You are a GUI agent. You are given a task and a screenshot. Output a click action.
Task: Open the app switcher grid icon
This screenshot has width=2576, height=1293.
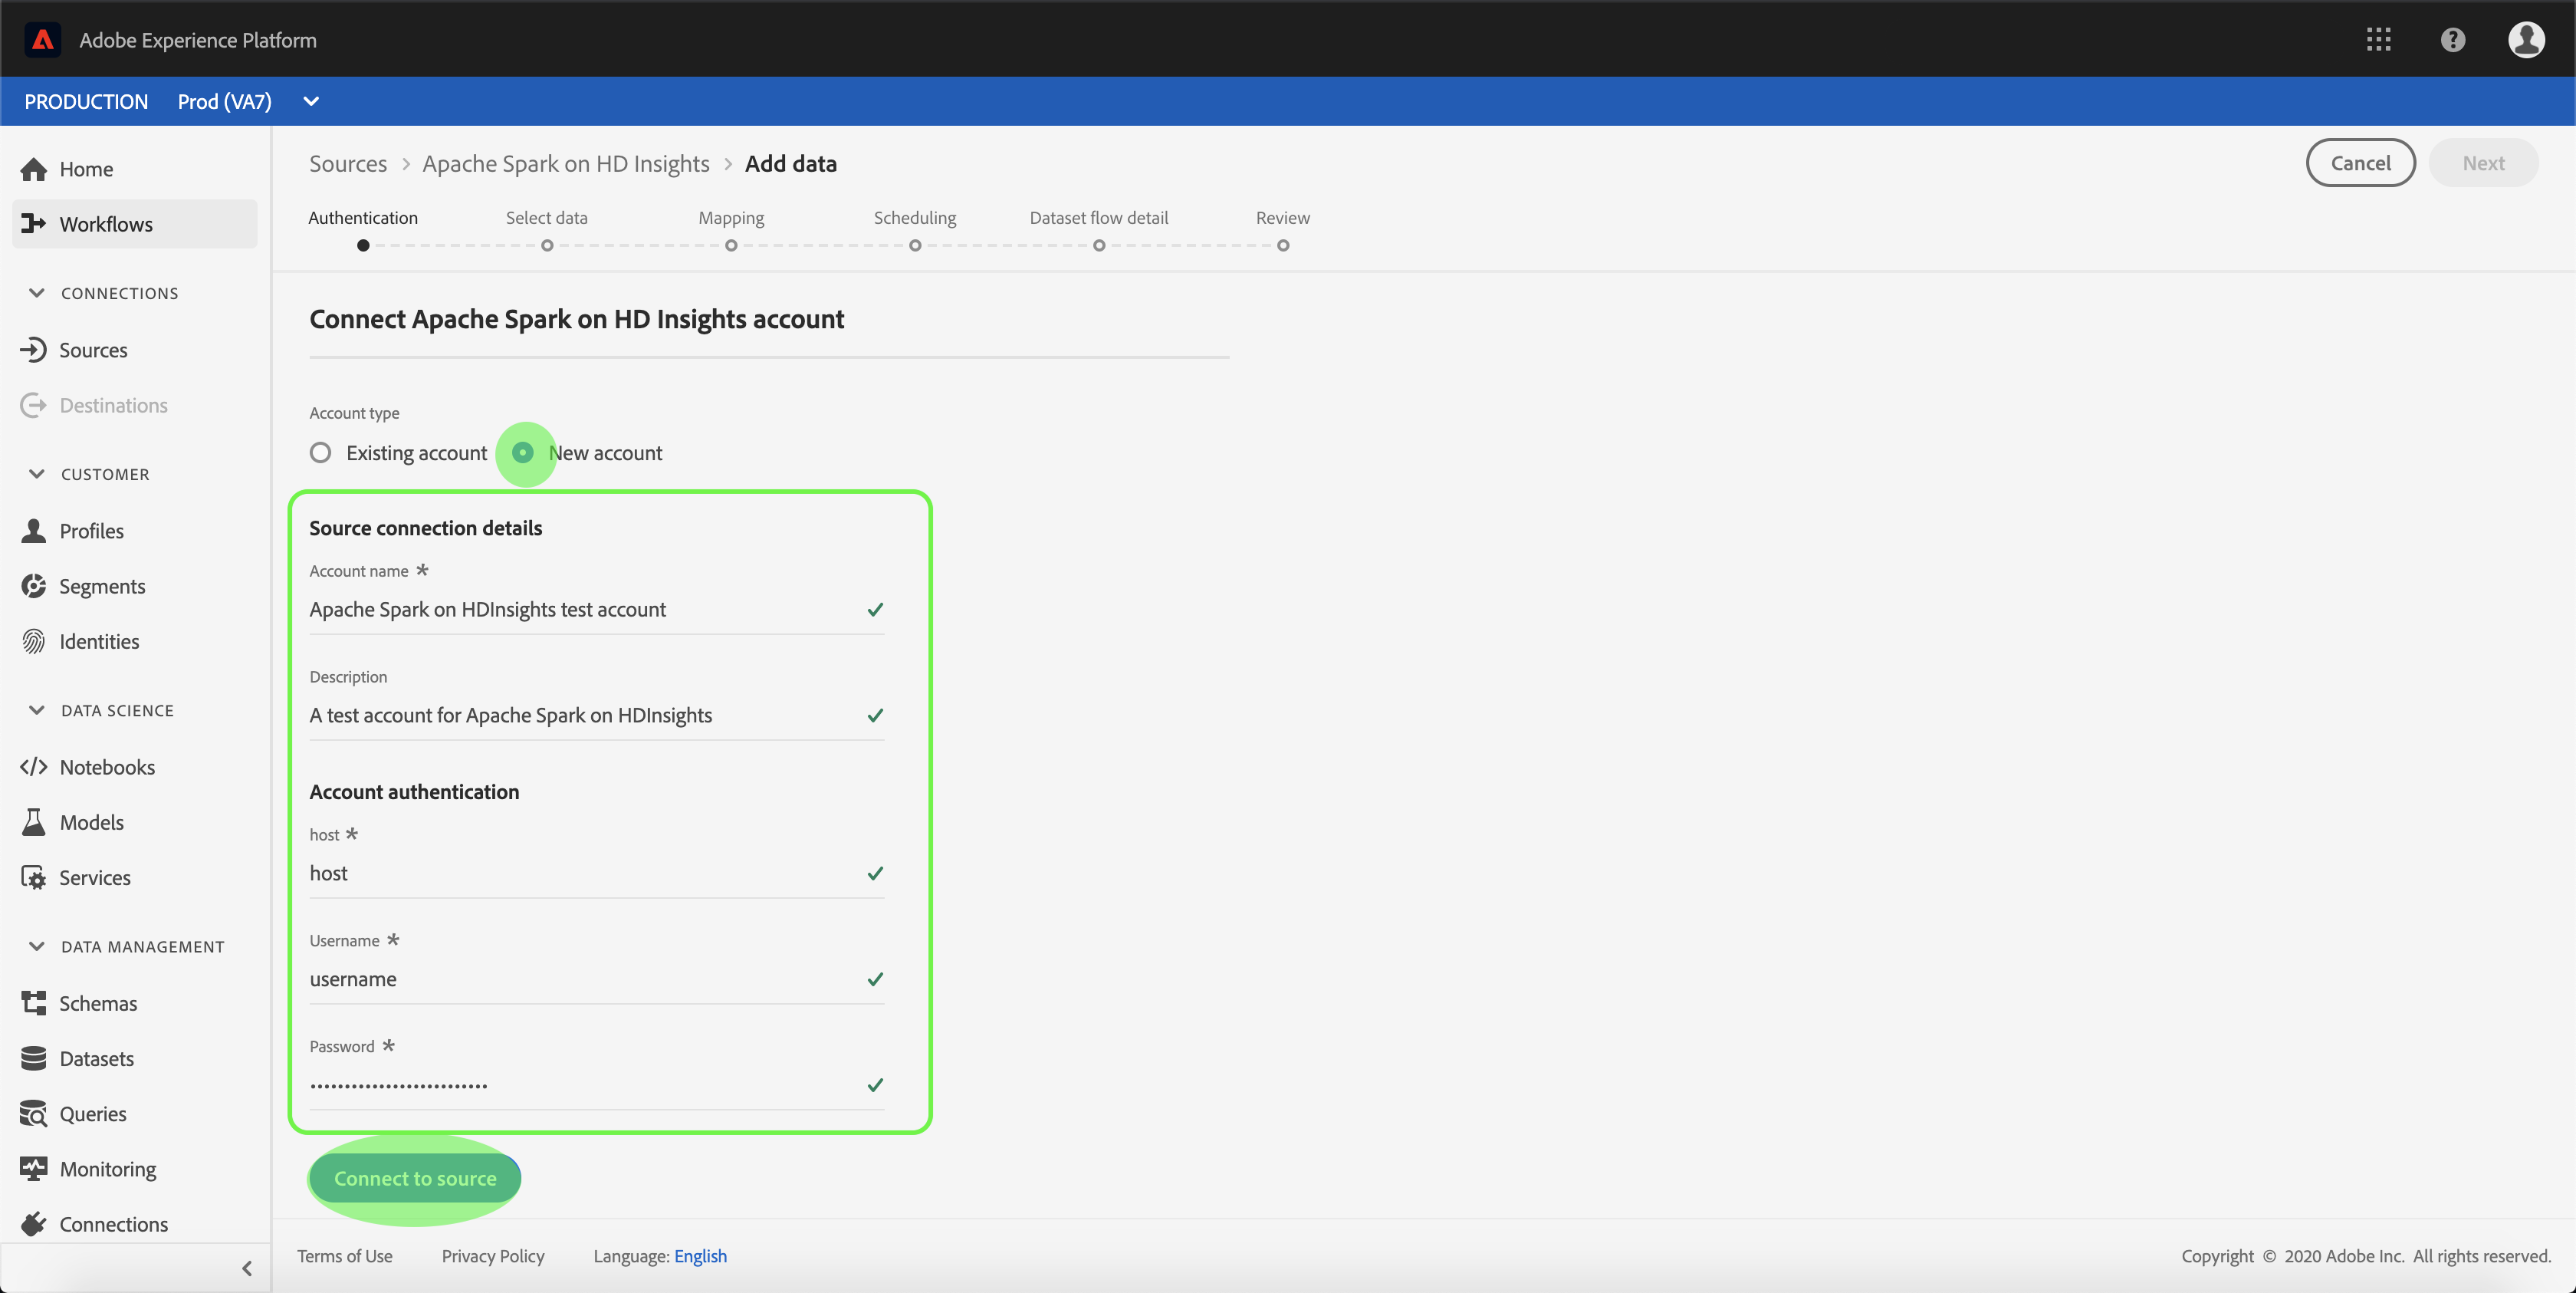[2378, 40]
